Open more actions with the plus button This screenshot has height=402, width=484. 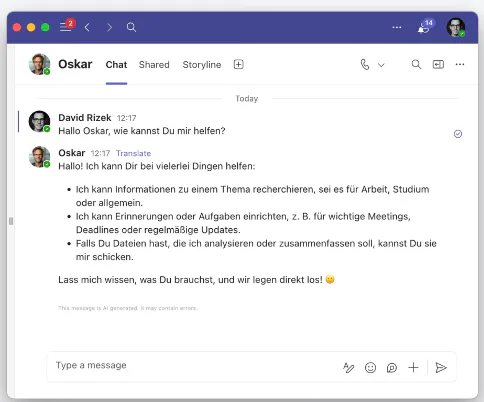[x=413, y=367]
